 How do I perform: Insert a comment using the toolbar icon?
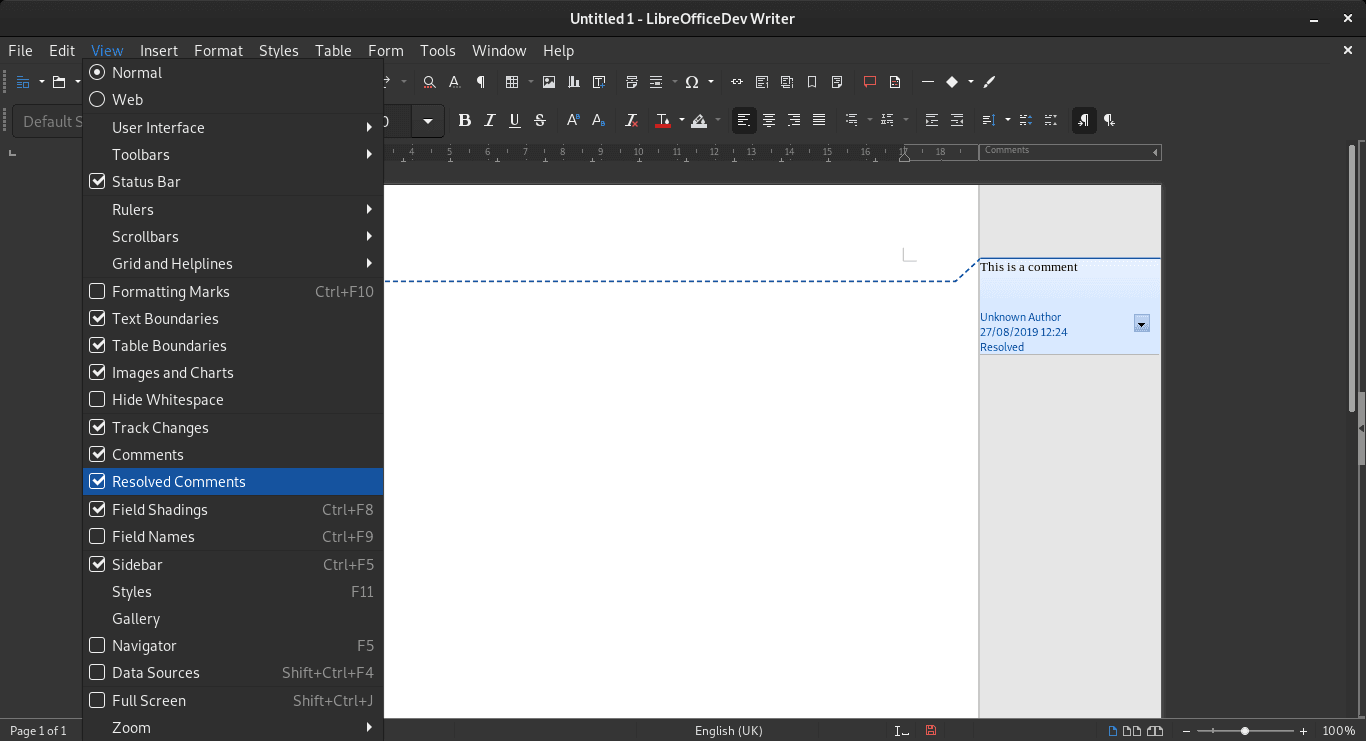[869, 82]
